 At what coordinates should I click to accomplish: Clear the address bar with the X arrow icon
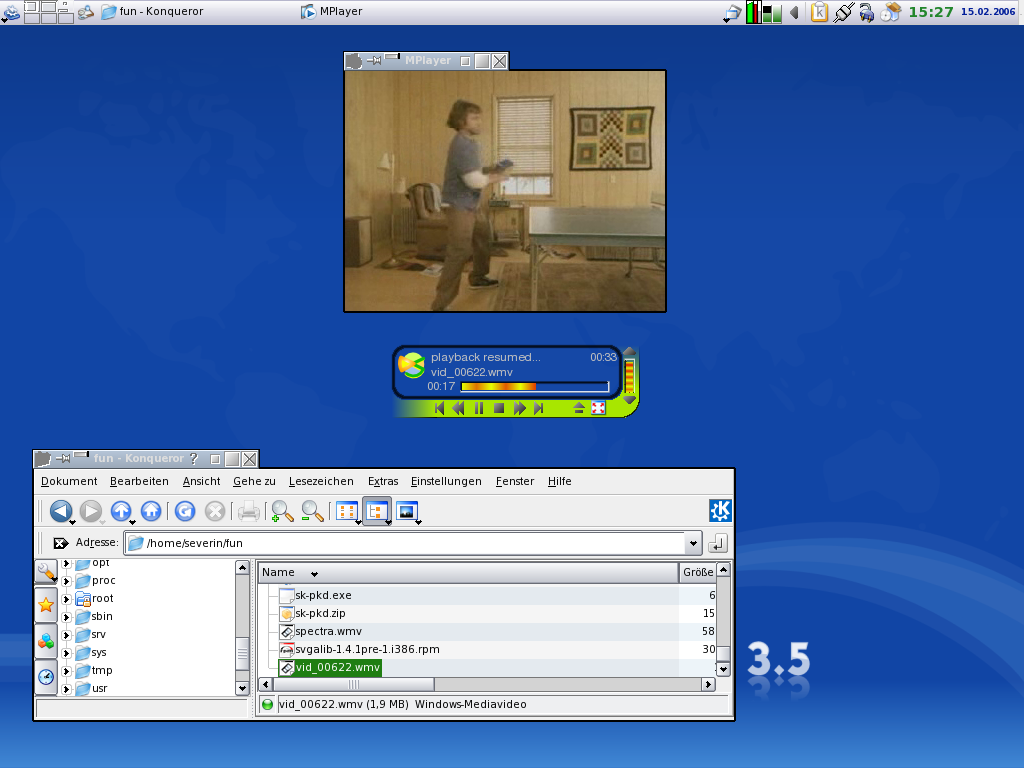[x=61, y=543]
